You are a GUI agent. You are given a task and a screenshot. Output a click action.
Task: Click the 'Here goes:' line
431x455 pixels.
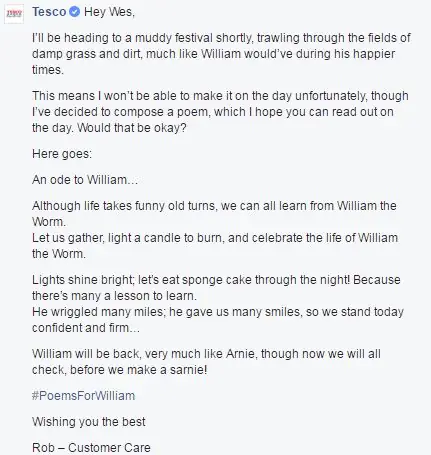pos(62,154)
